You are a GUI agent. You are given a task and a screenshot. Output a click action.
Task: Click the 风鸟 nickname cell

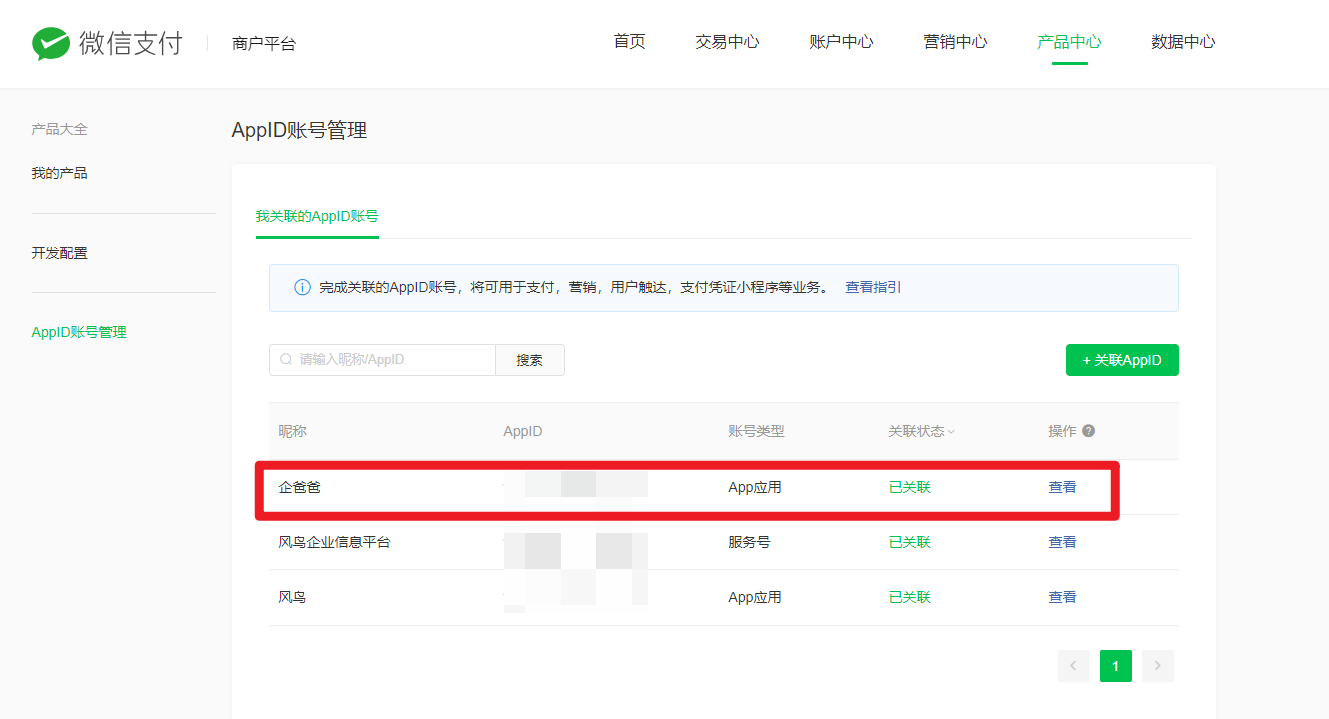tap(292, 597)
